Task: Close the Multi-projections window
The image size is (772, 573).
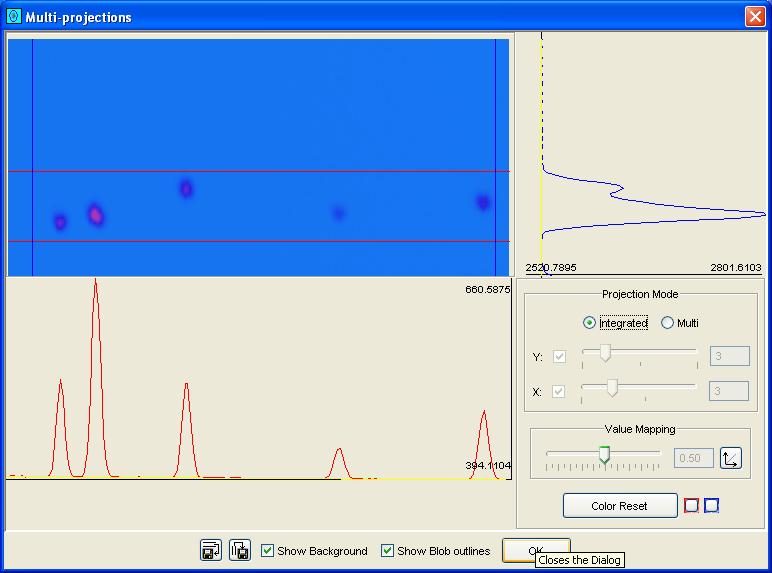Action: tap(755, 17)
